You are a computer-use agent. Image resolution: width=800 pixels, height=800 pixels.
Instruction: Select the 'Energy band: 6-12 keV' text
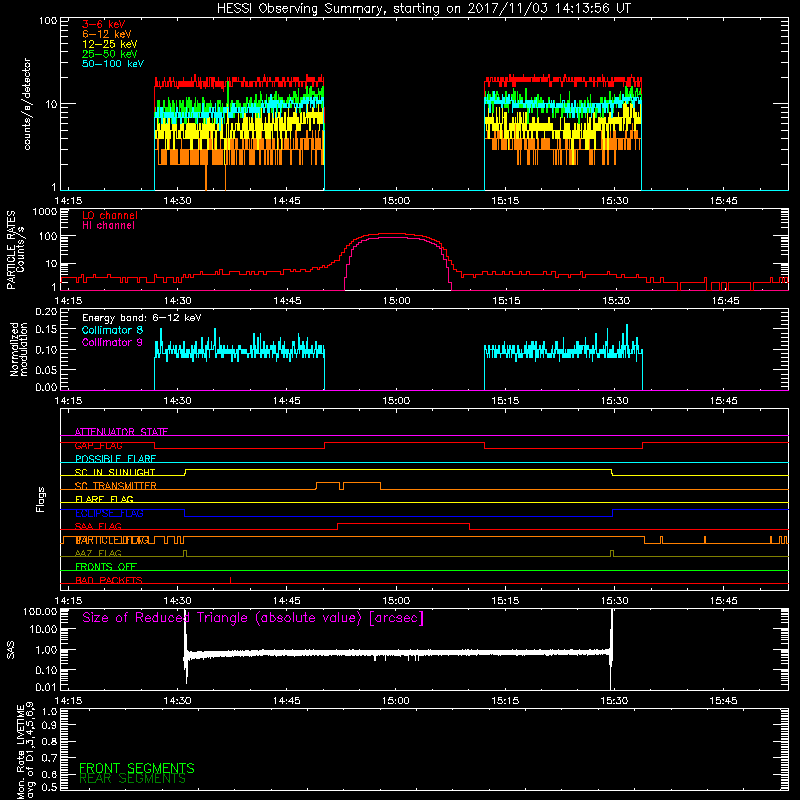tap(142, 318)
